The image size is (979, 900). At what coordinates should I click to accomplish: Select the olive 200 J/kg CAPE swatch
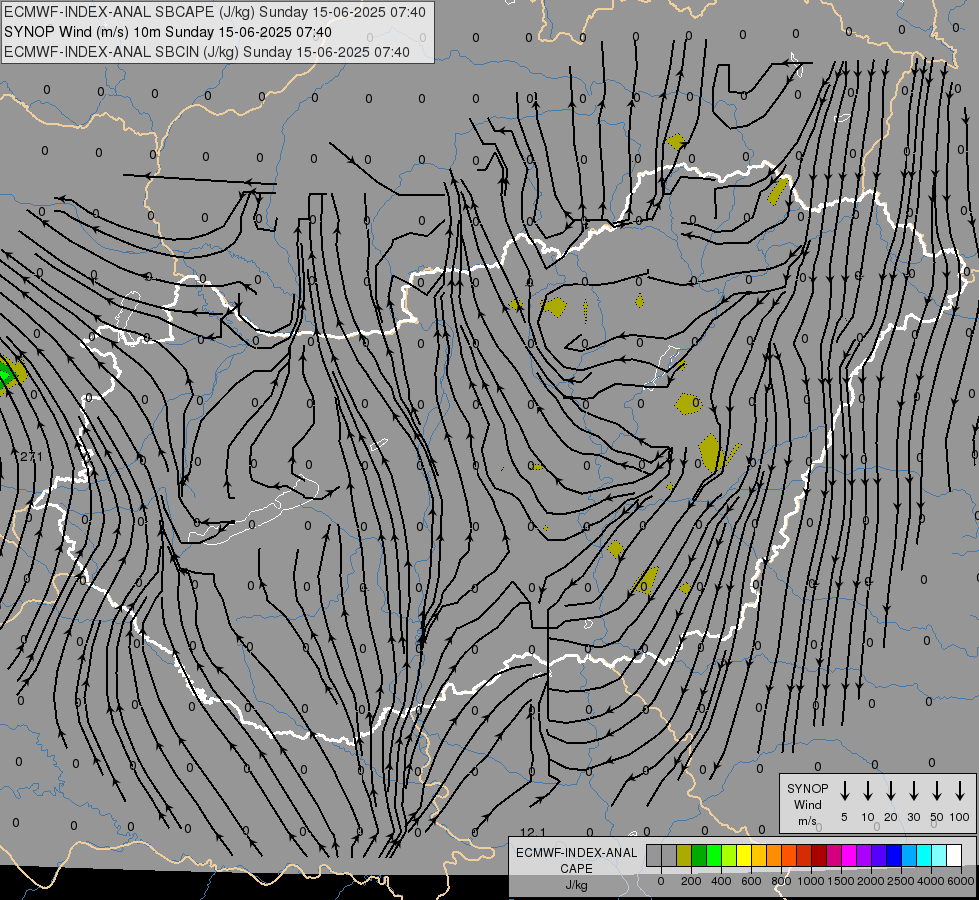(684, 855)
